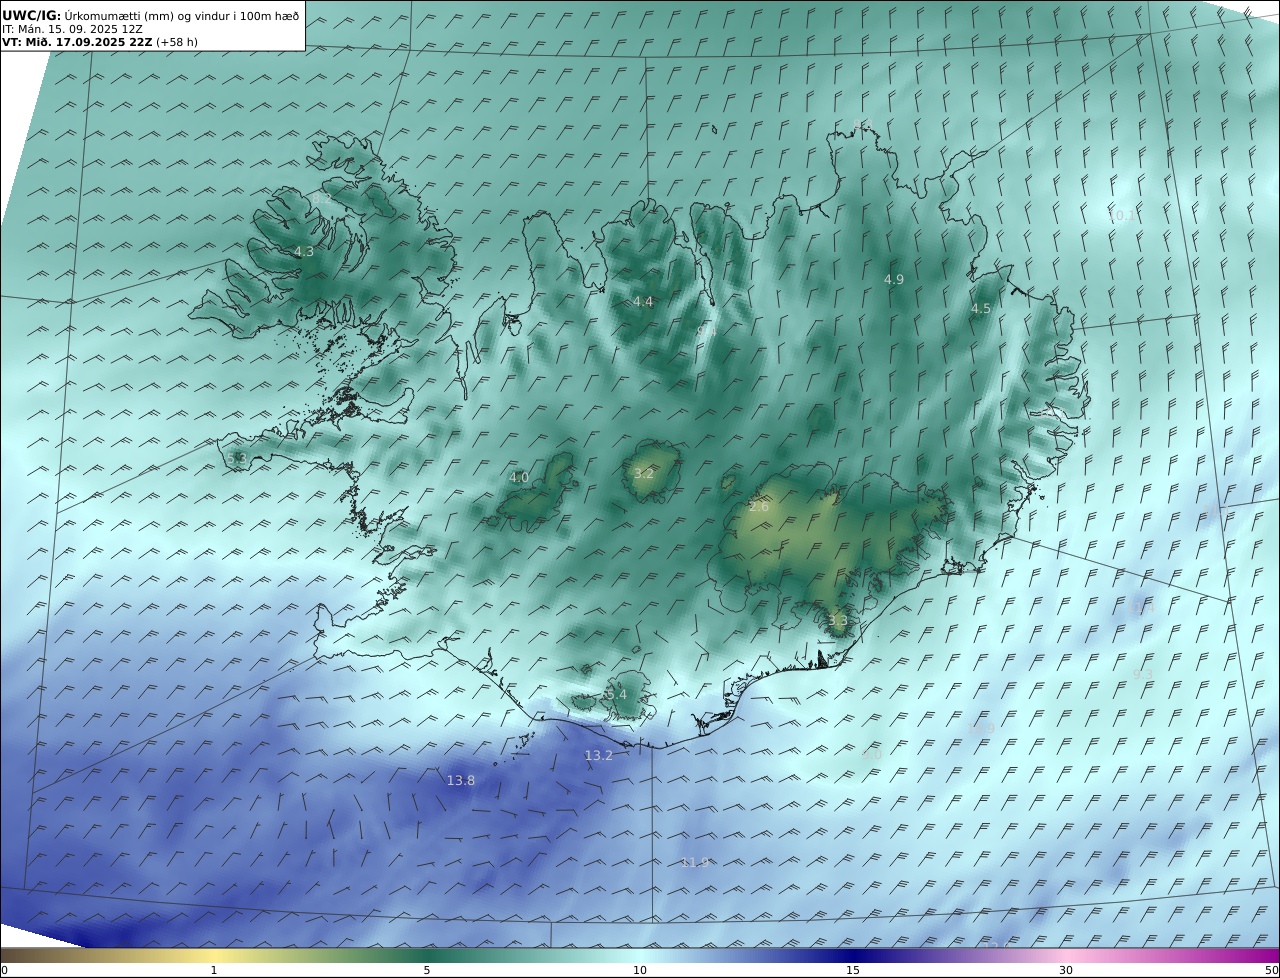Click the 4.4 value in north Iceland
This screenshot has width=1280, height=978.
pos(643,302)
